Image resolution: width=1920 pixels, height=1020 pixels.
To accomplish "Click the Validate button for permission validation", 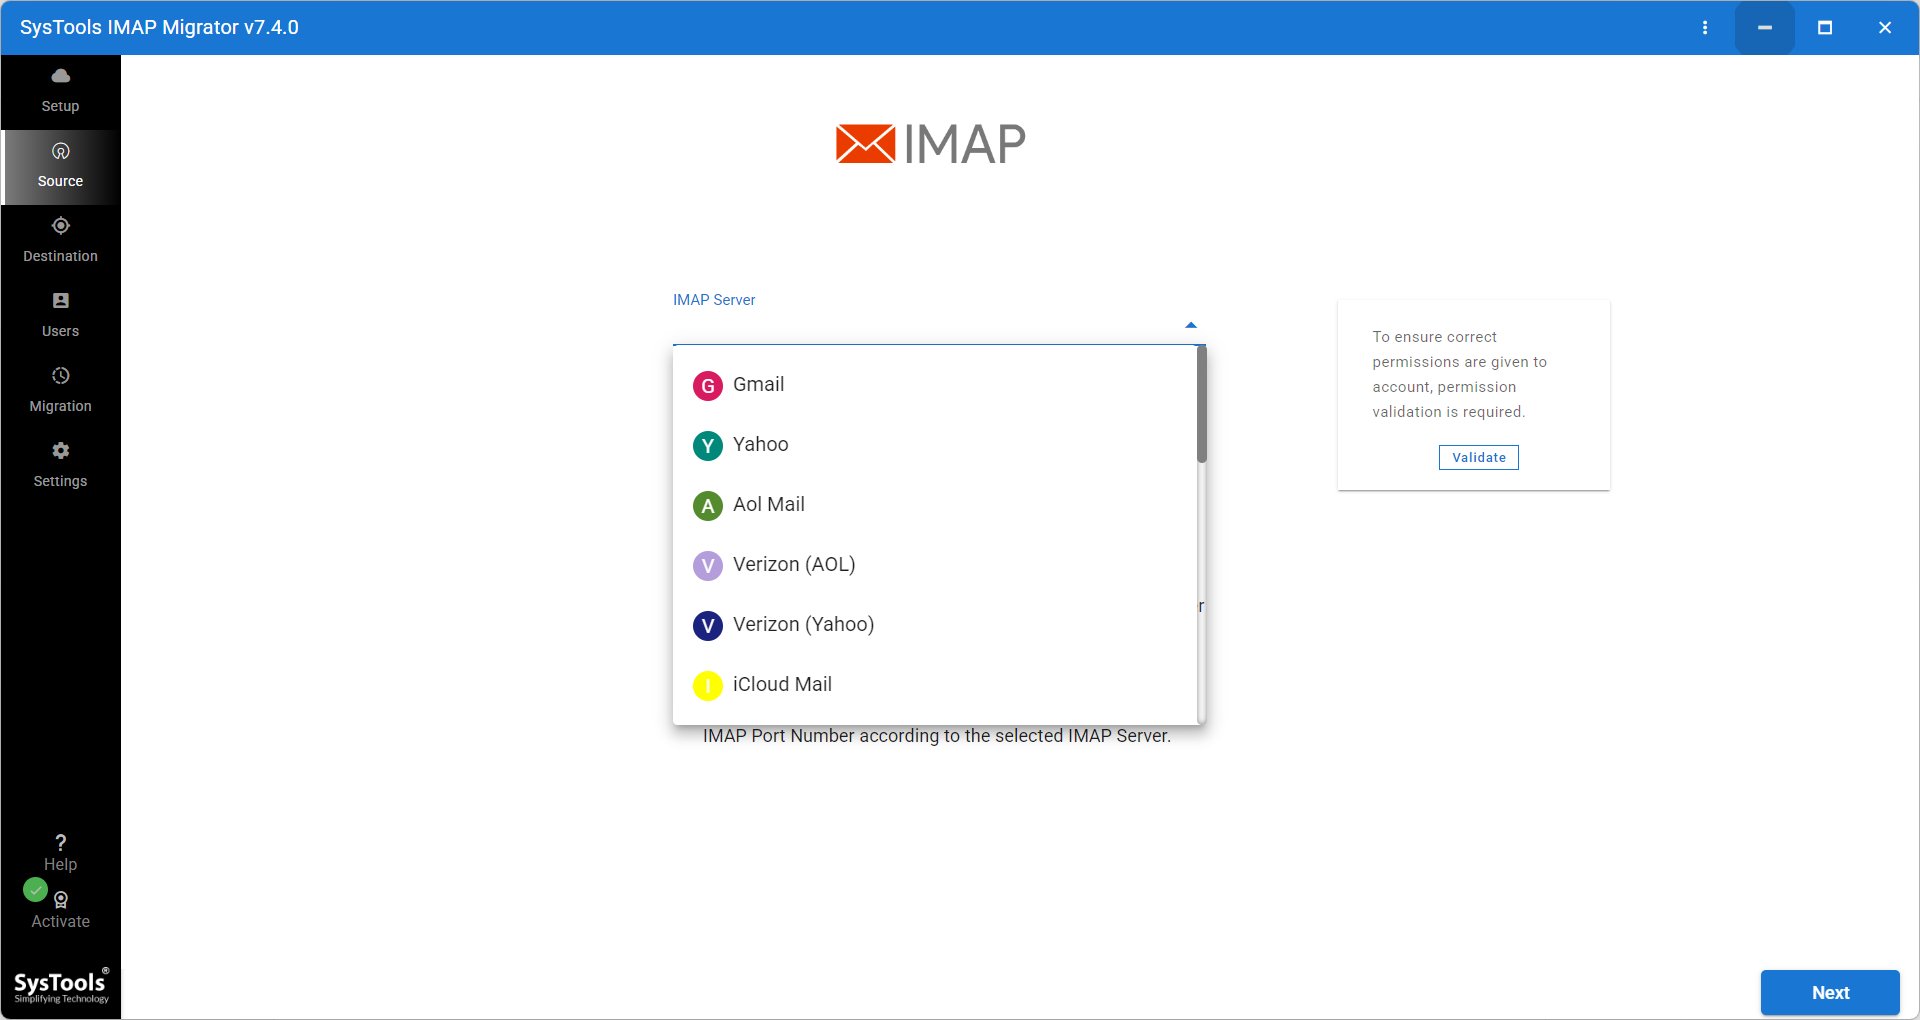I will (1478, 457).
